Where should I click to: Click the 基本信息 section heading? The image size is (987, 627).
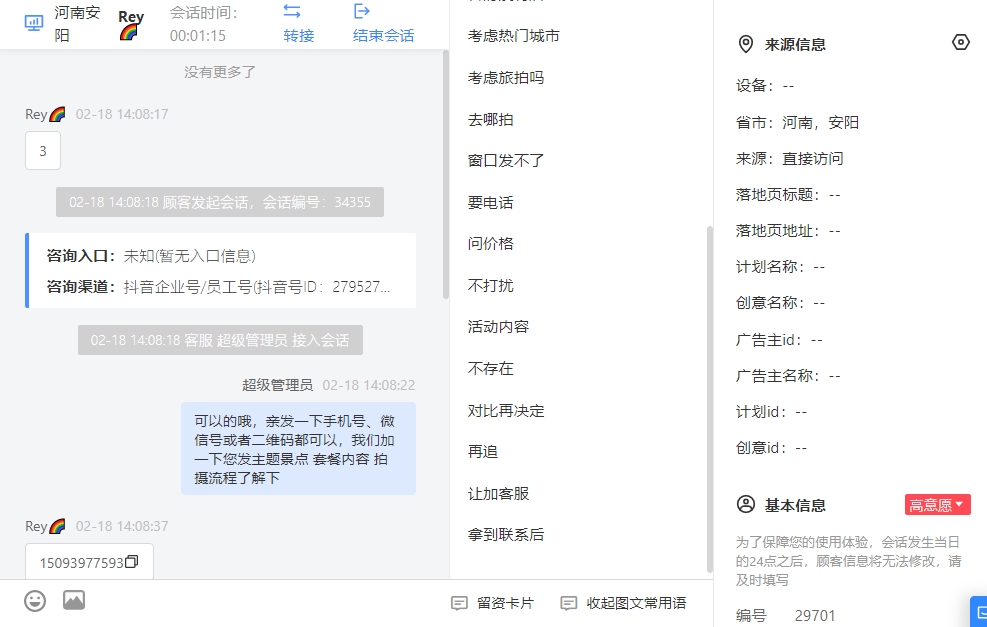tap(795, 505)
